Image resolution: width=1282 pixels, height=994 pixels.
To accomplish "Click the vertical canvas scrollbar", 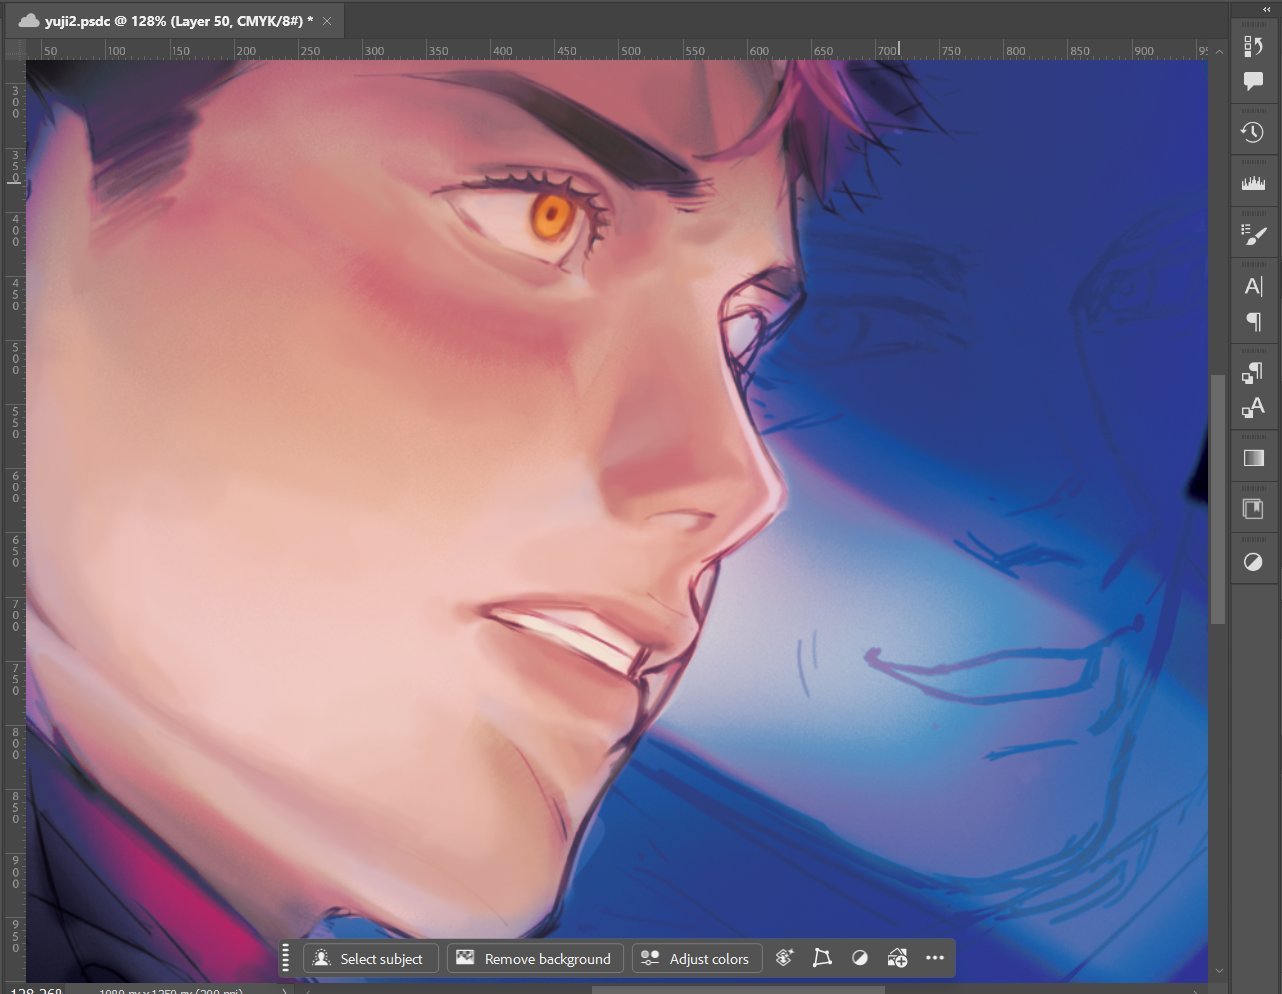I will pos(1218,500).
